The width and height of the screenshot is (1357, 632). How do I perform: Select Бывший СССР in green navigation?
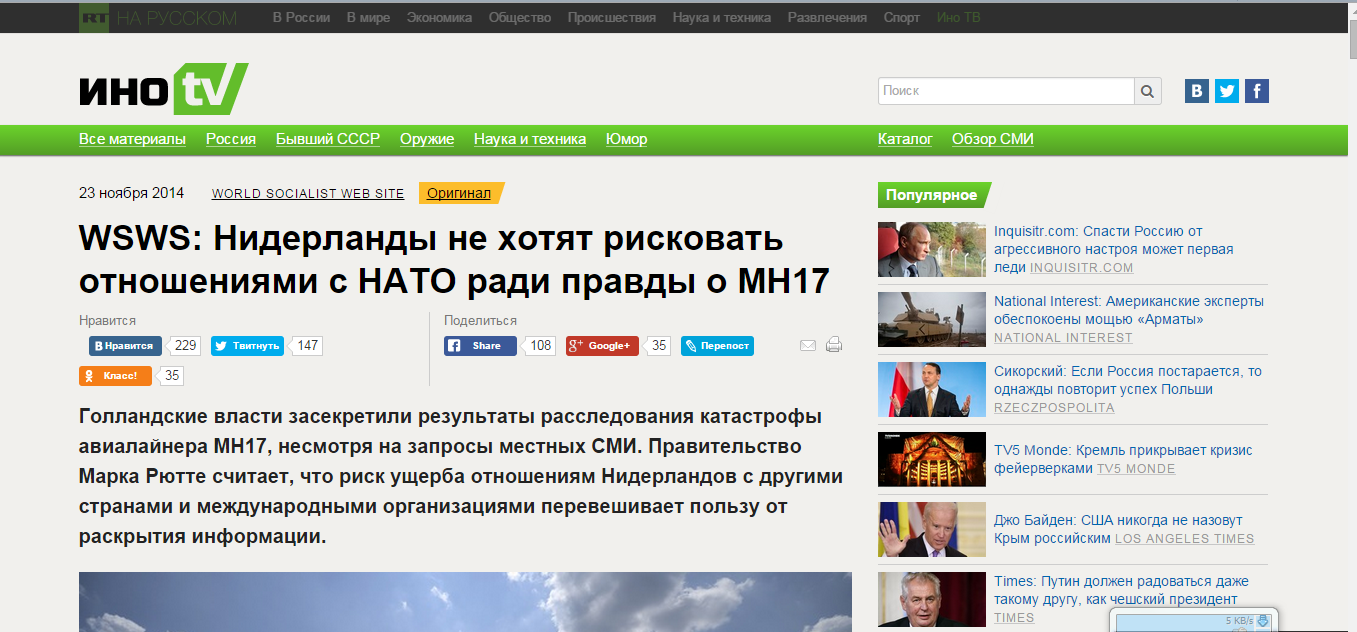click(328, 139)
